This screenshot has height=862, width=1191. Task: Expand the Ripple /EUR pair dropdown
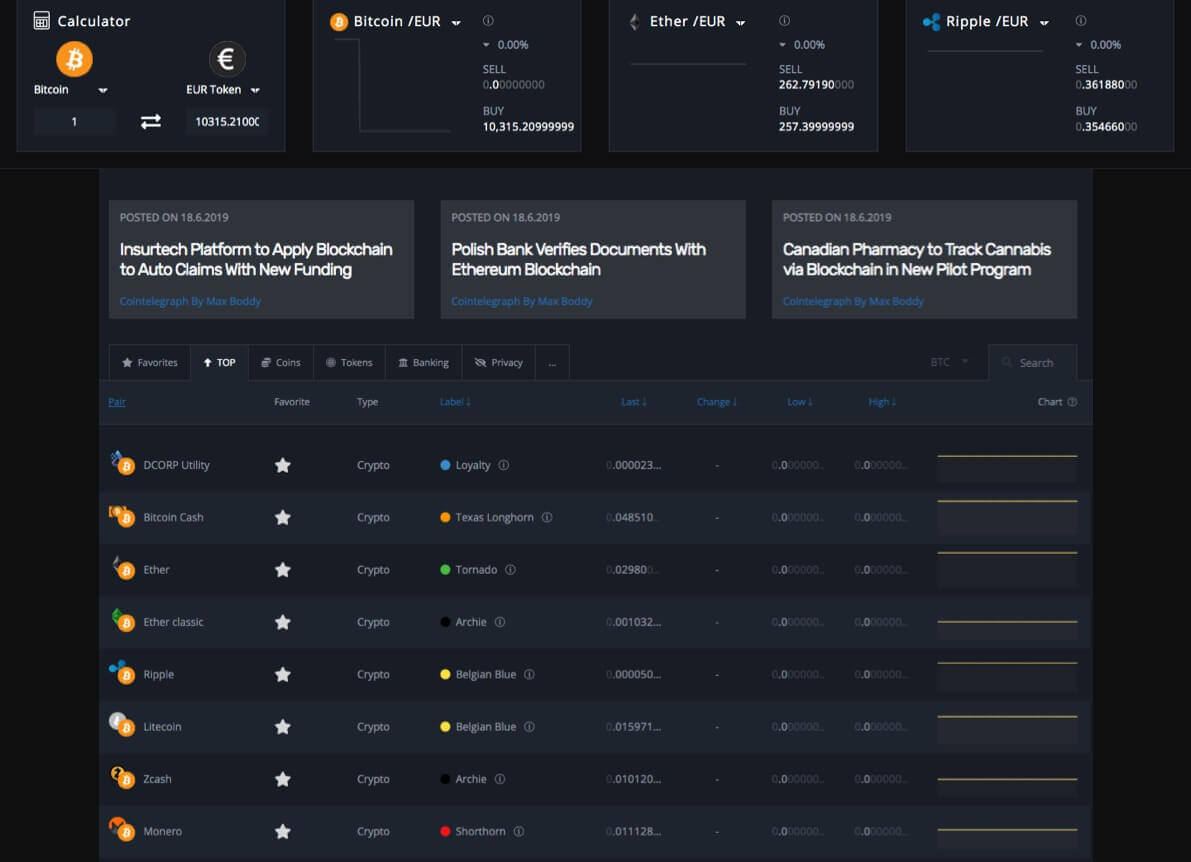click(x=1044, y=23)
